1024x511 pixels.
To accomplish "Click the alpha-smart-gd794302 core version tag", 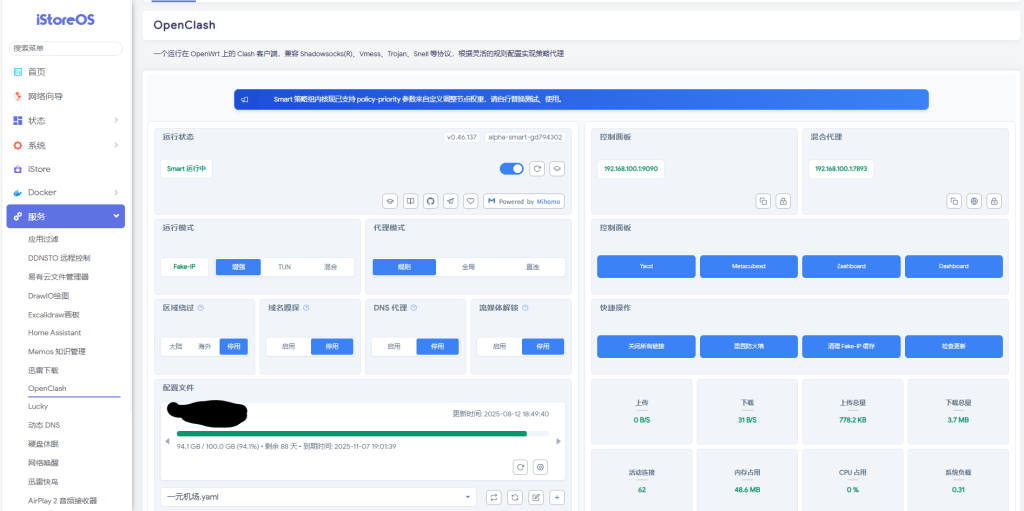I will pos(525,137).
